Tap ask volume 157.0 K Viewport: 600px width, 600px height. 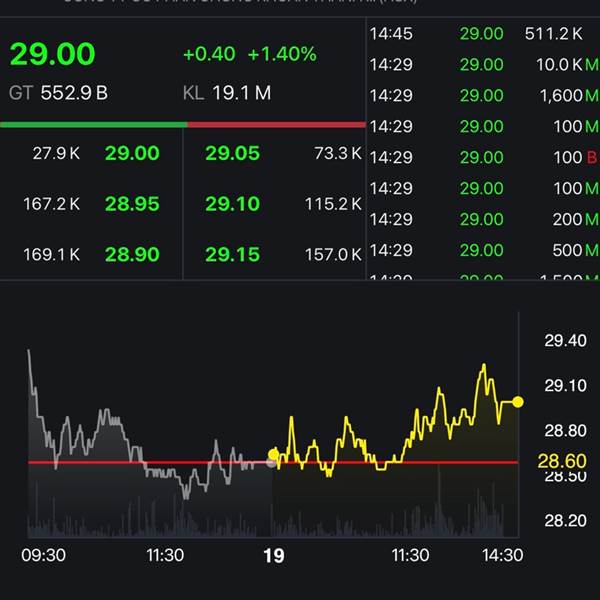click(x=333, y=254)
